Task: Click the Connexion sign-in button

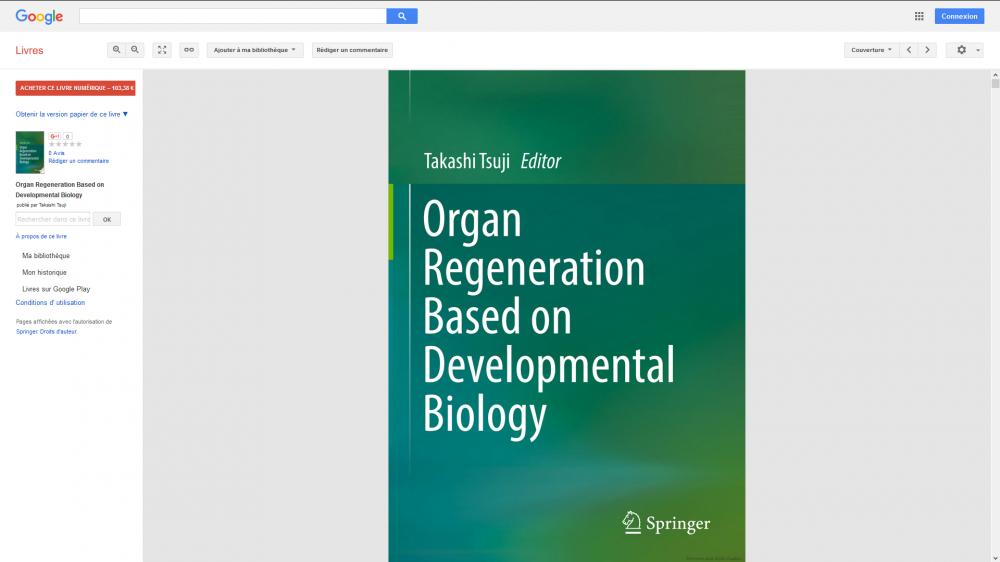Action: coord(959,16)
